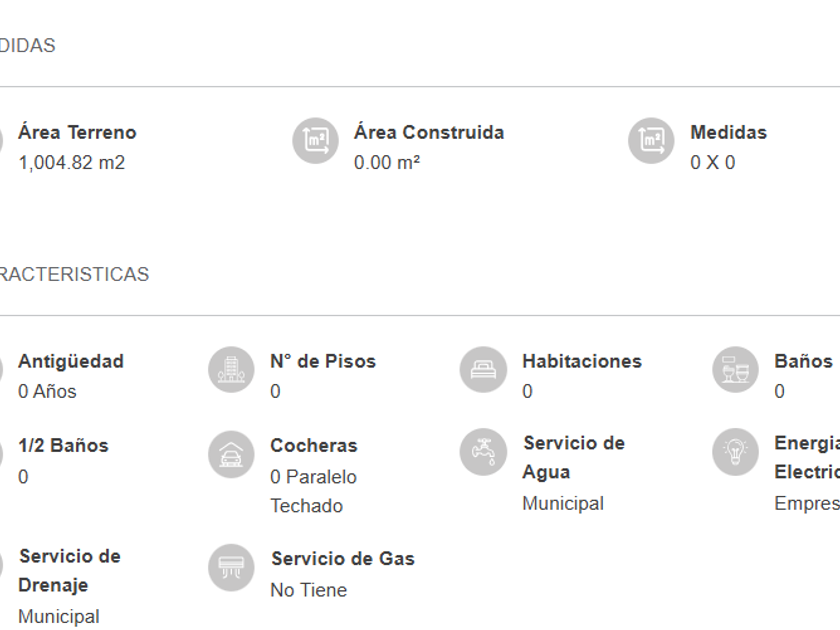Click the Área Construida square-meter icon

[x=315, y=141]
